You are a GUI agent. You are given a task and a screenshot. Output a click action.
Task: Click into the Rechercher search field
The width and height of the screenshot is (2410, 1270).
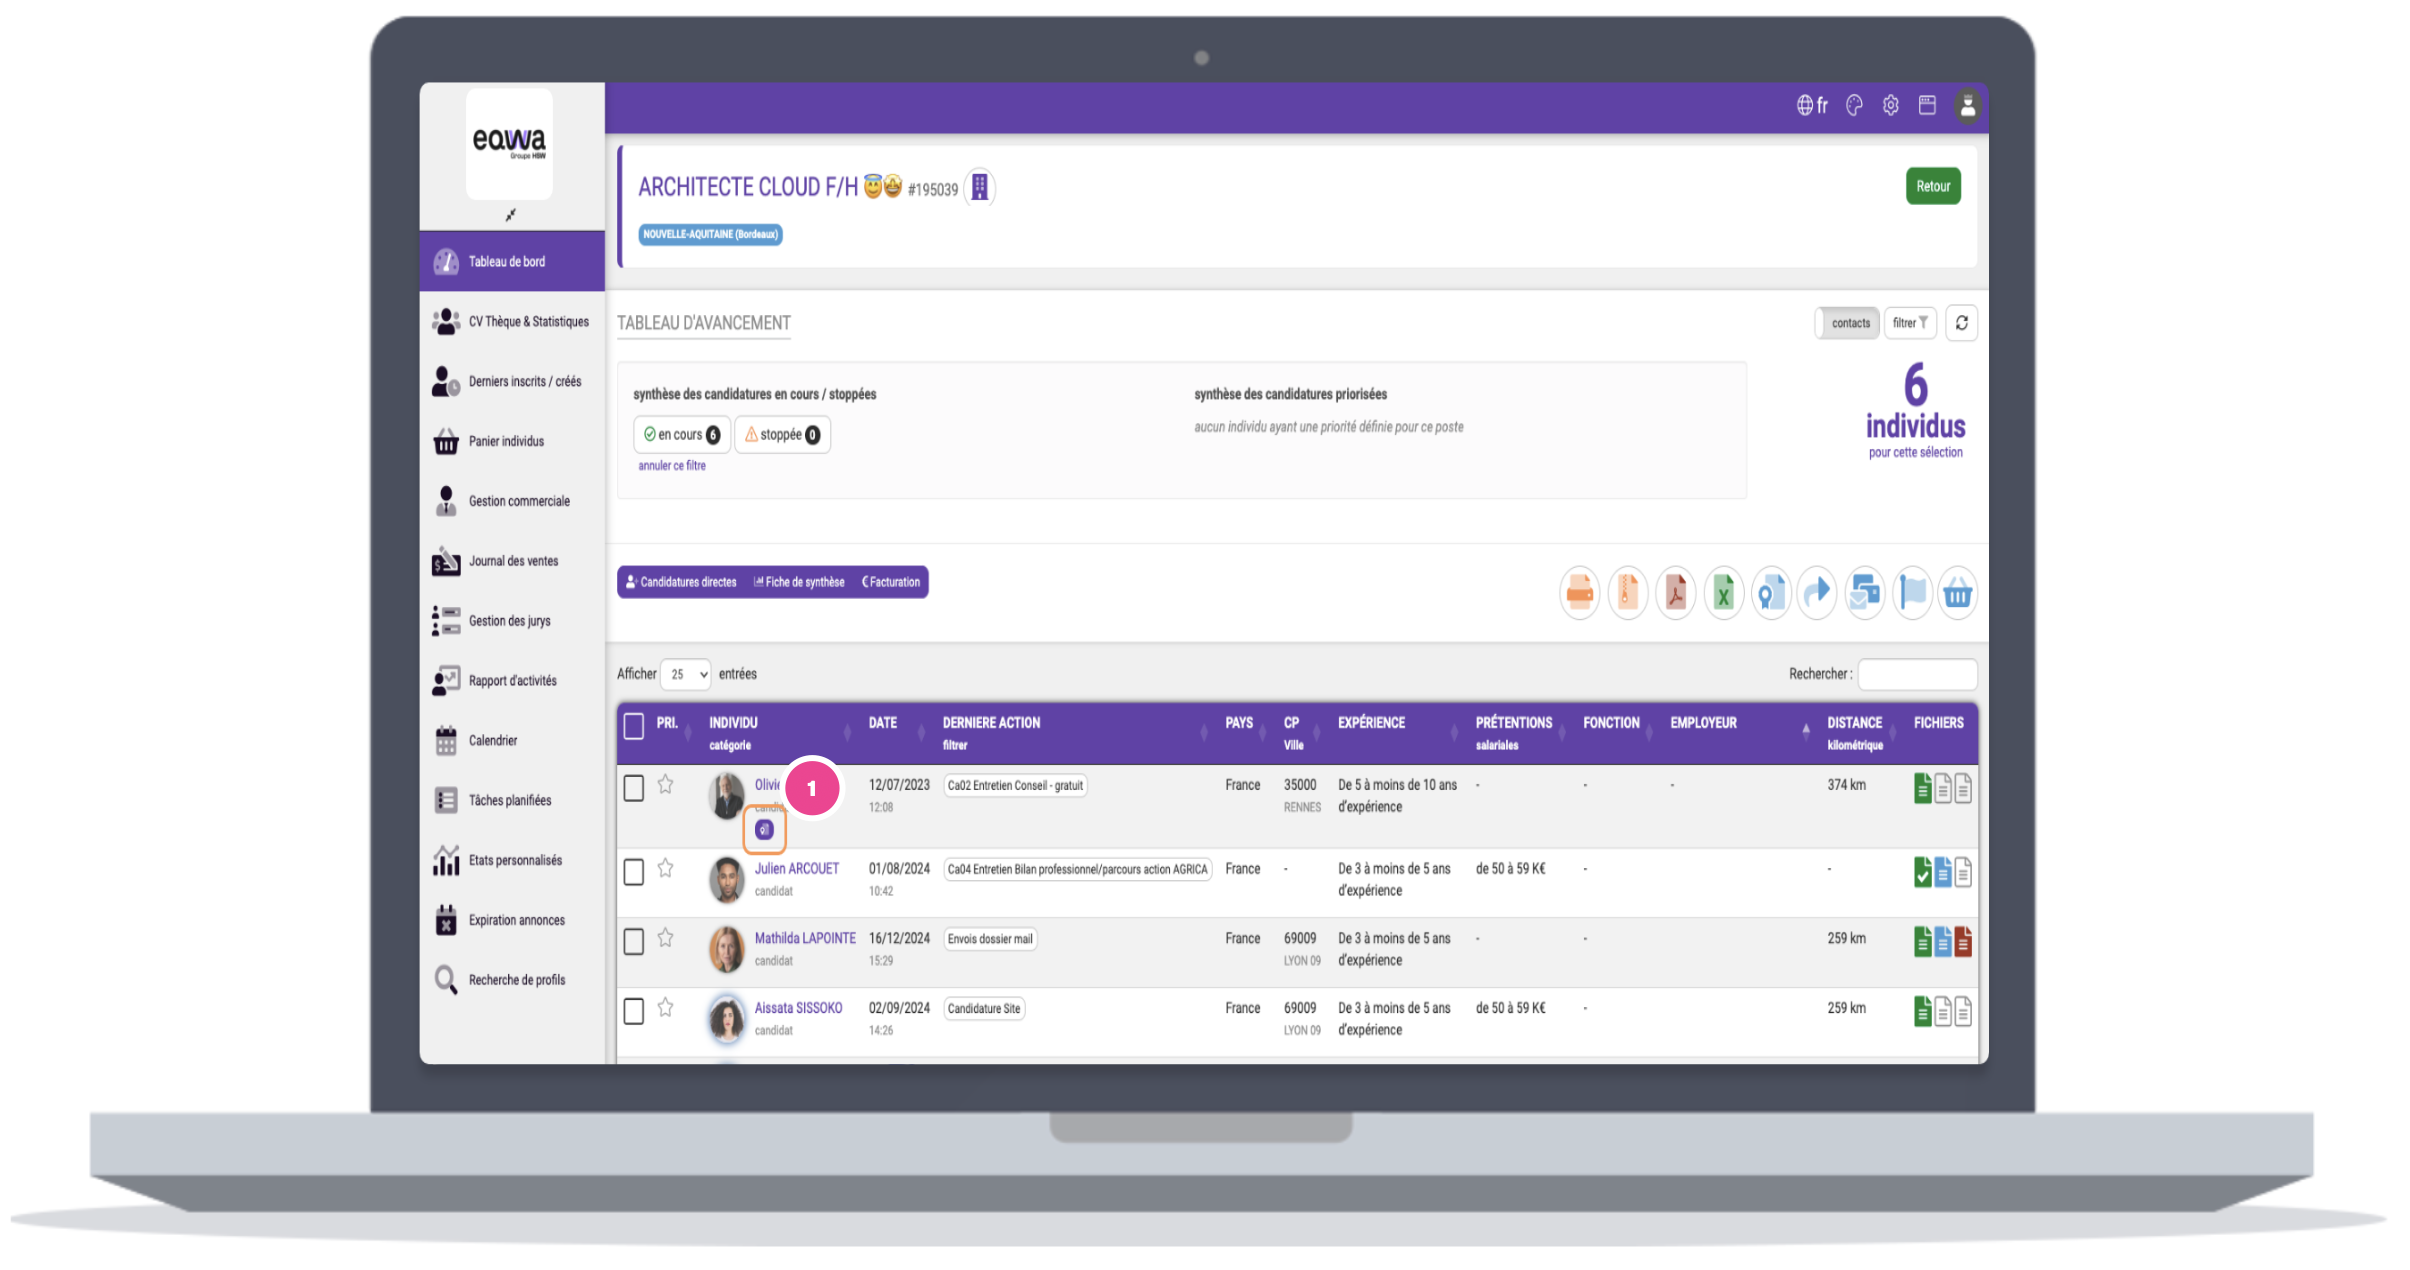click(1916, 675)
